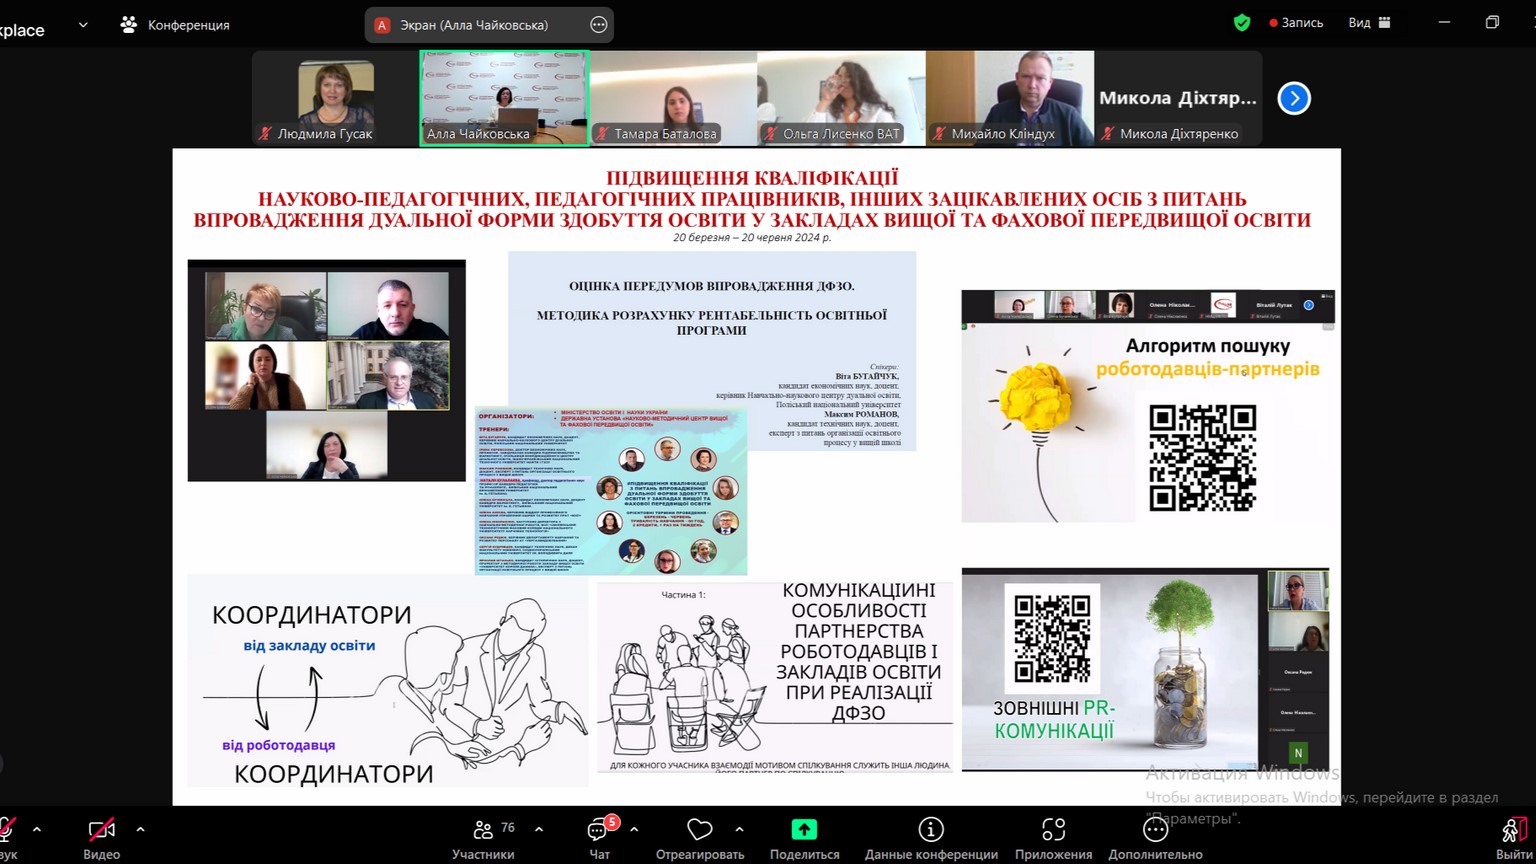Open the Apps icon

click(x=1053, y=830)
